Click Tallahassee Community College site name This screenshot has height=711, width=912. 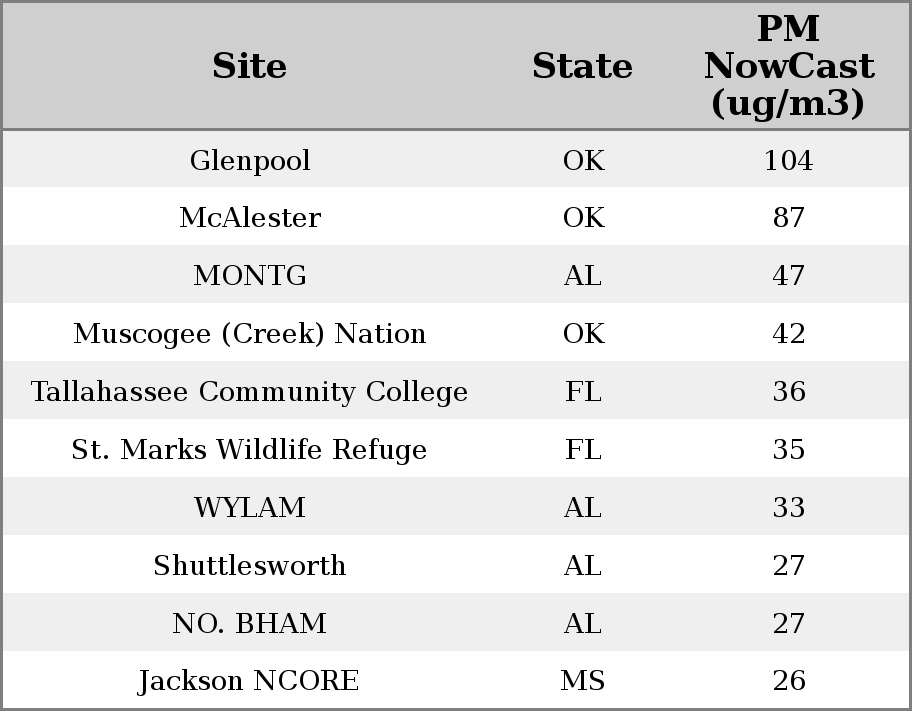click(250, 392)
